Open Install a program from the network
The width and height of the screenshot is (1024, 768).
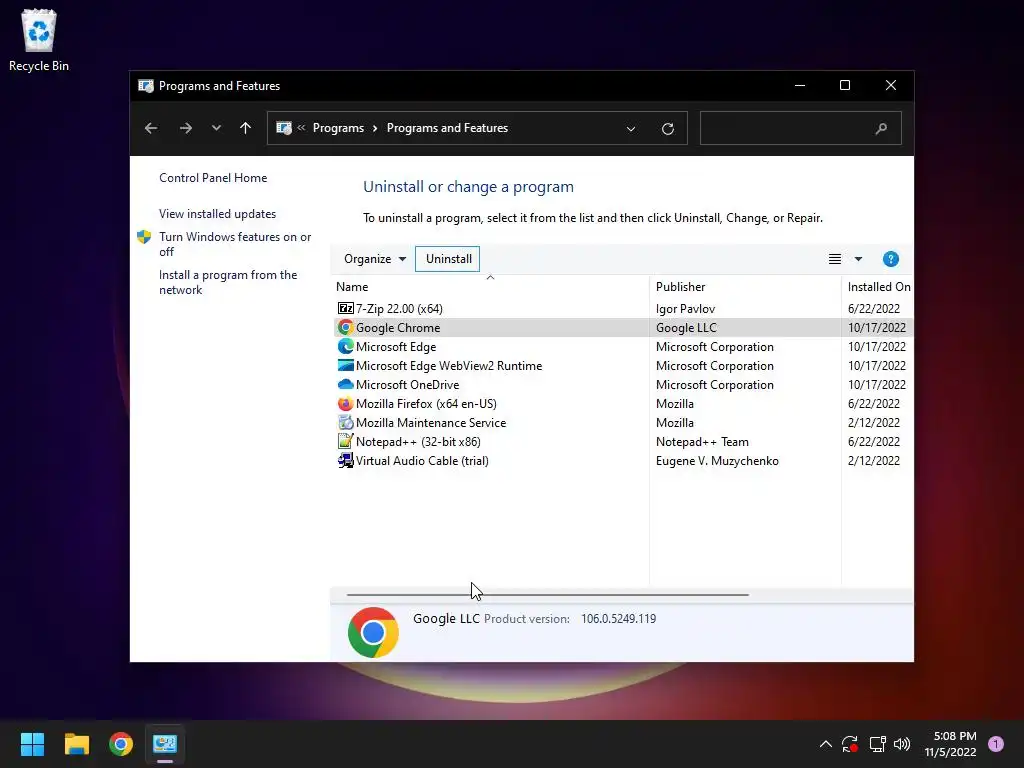point(228,282)
